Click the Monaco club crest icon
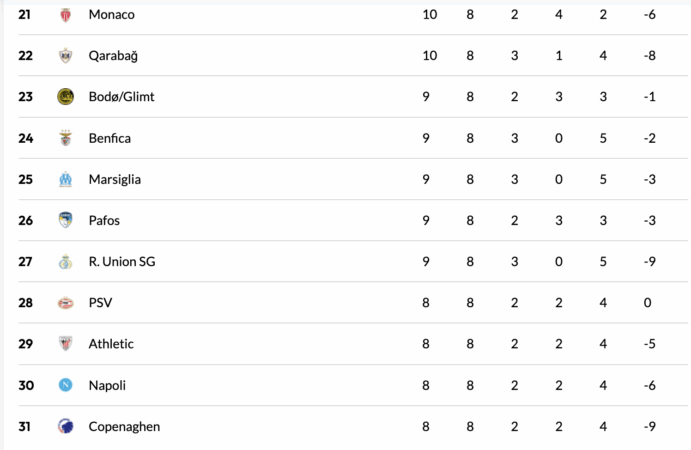This screenshot has height=450, width=691. click(x=66, y=15)
